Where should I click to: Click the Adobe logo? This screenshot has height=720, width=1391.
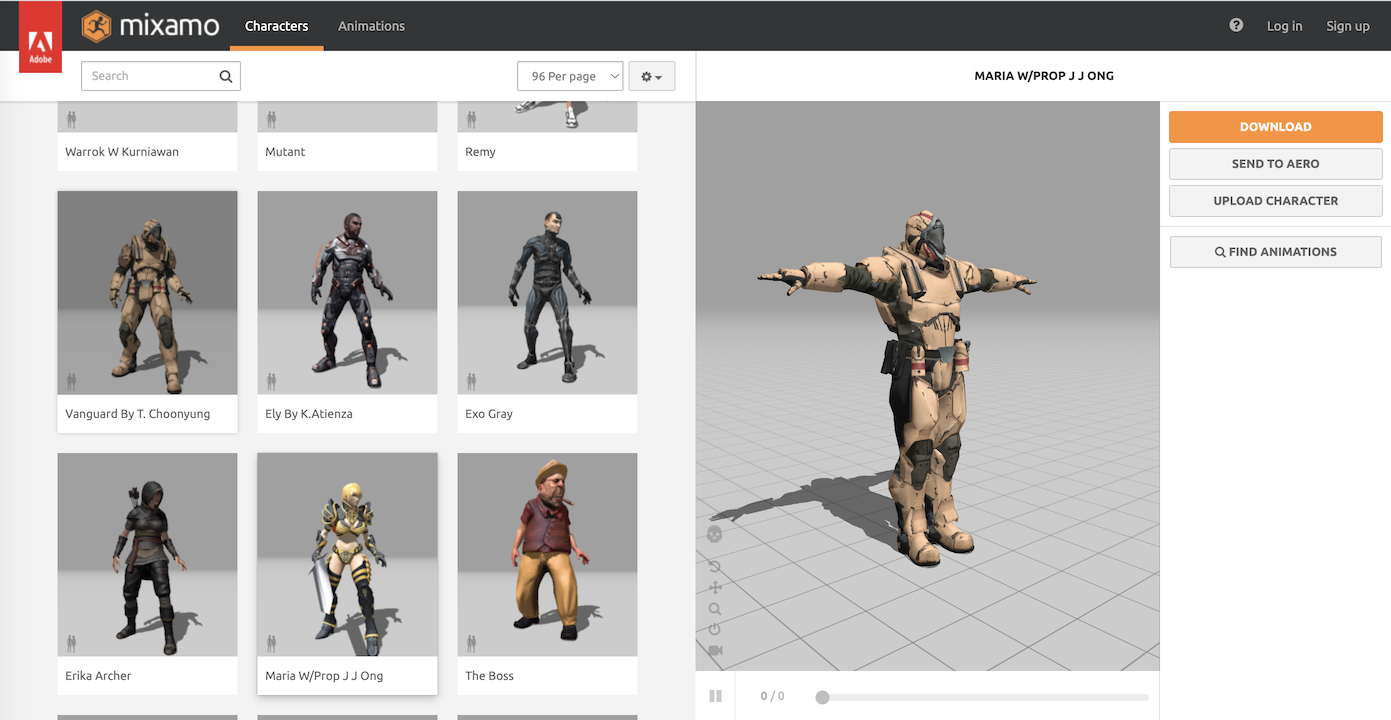[40, 37]
